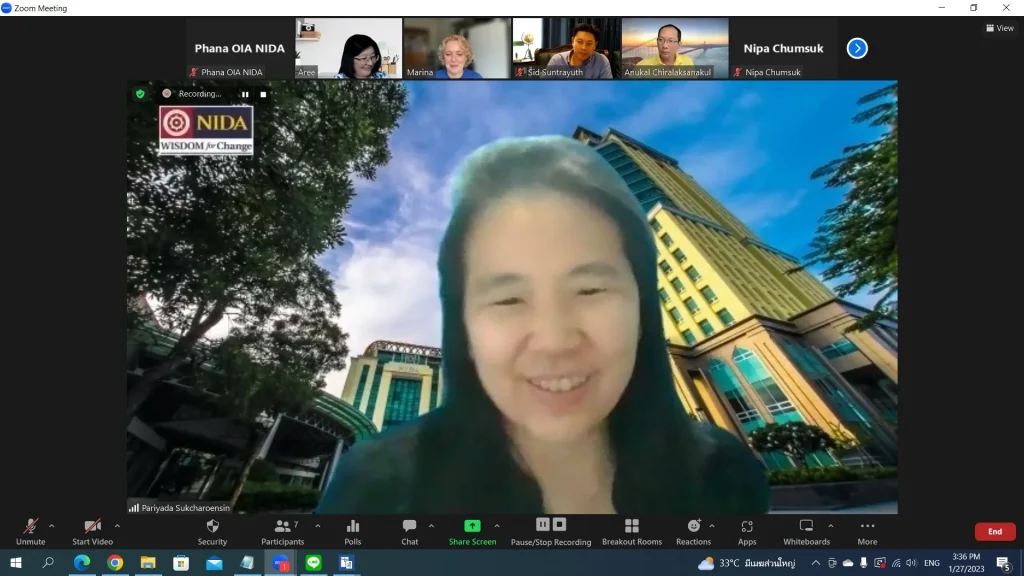
Task: Stop the recording
Action: click(558, 522)
